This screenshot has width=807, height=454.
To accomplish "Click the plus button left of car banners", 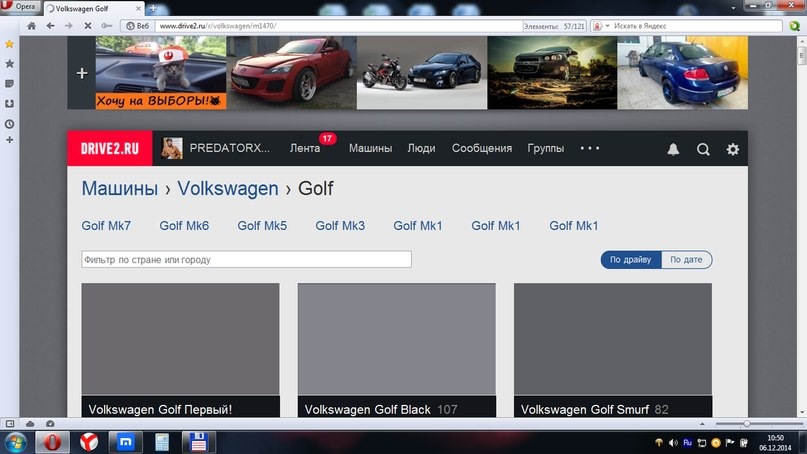I will (82, 73).
